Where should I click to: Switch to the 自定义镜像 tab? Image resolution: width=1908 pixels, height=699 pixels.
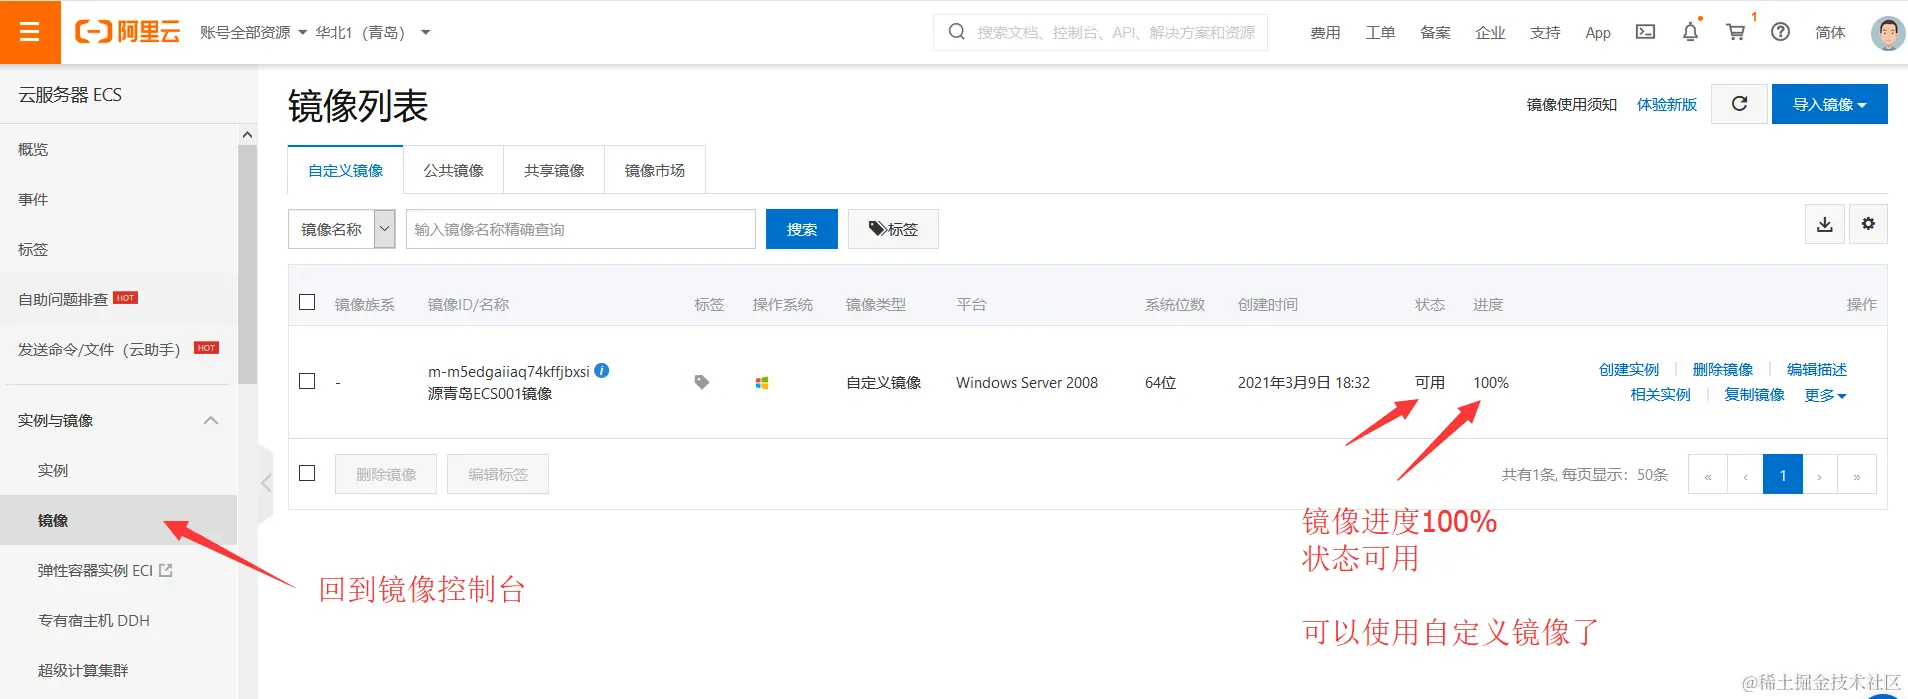(x=345, y=170)
